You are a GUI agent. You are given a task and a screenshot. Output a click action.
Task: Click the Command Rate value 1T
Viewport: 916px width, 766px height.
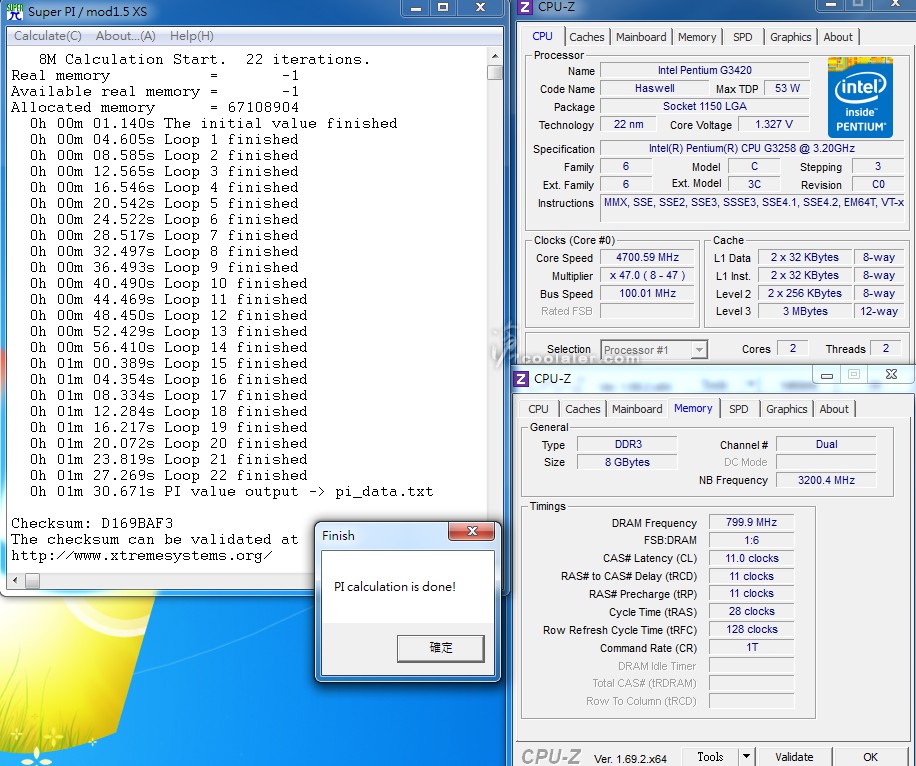pos(751,647)
